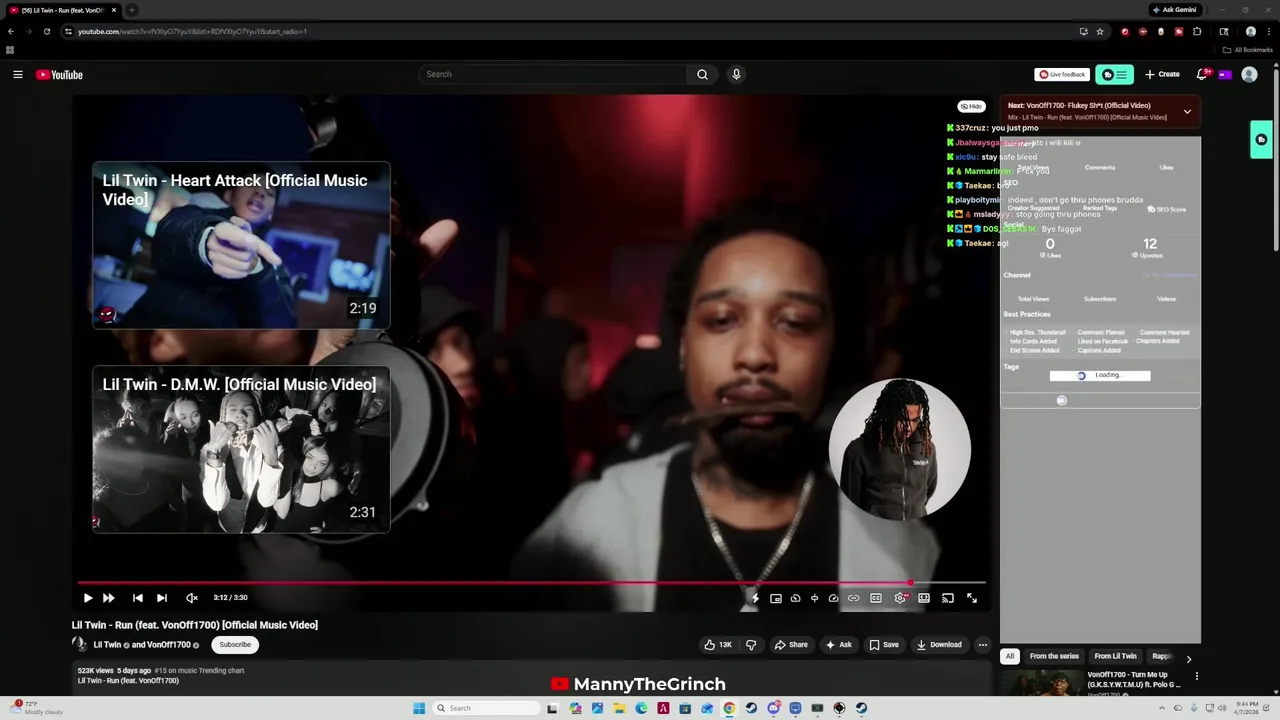Open the All Bookmarks folder

[1248, 50]
